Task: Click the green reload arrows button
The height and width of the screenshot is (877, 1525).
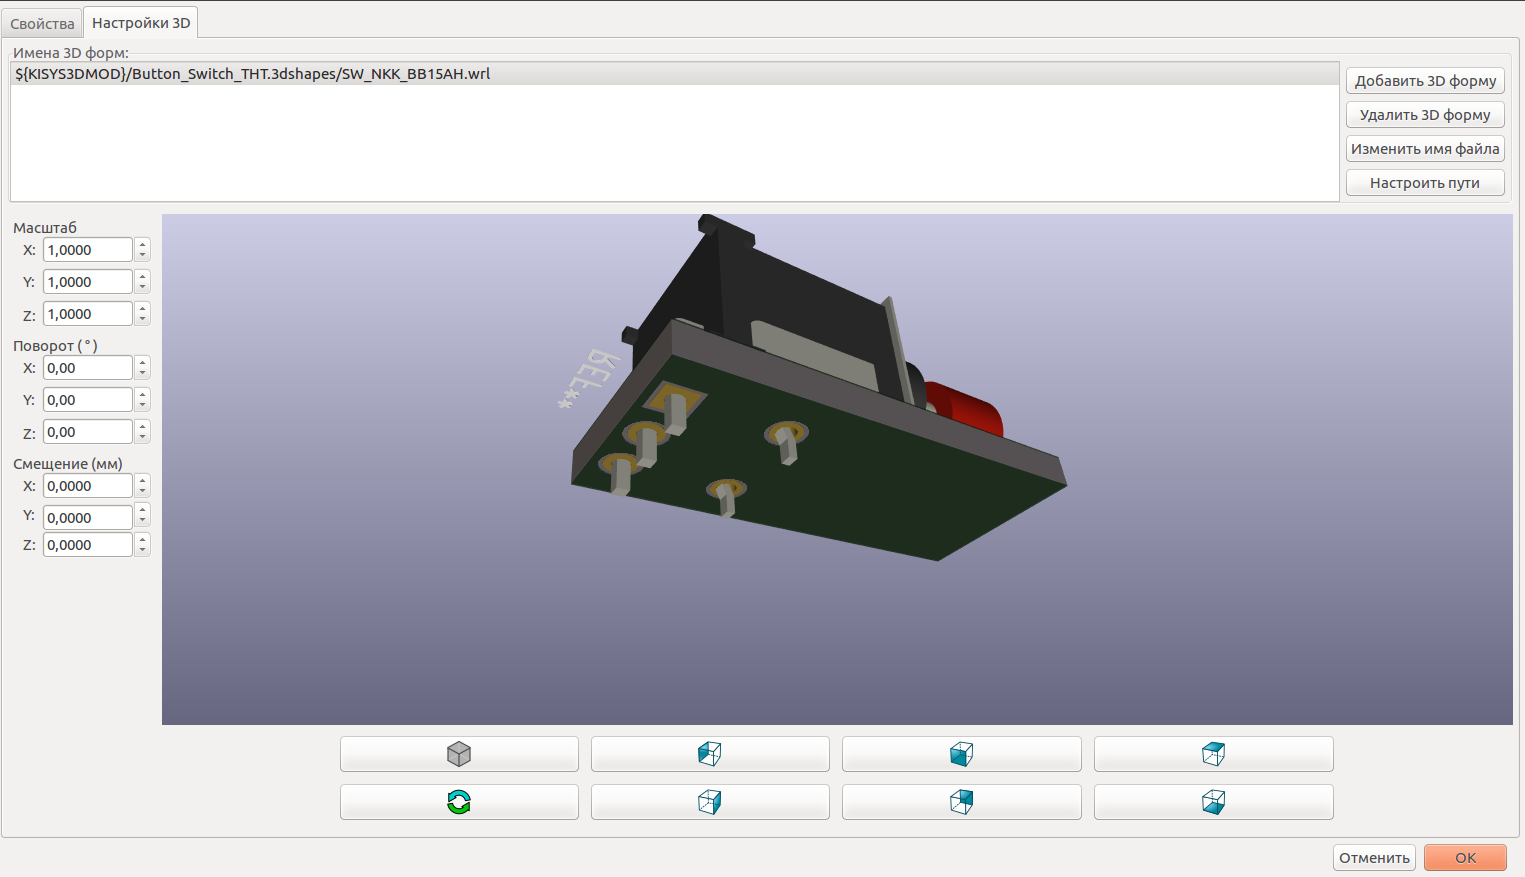Action: pos(459,802)
